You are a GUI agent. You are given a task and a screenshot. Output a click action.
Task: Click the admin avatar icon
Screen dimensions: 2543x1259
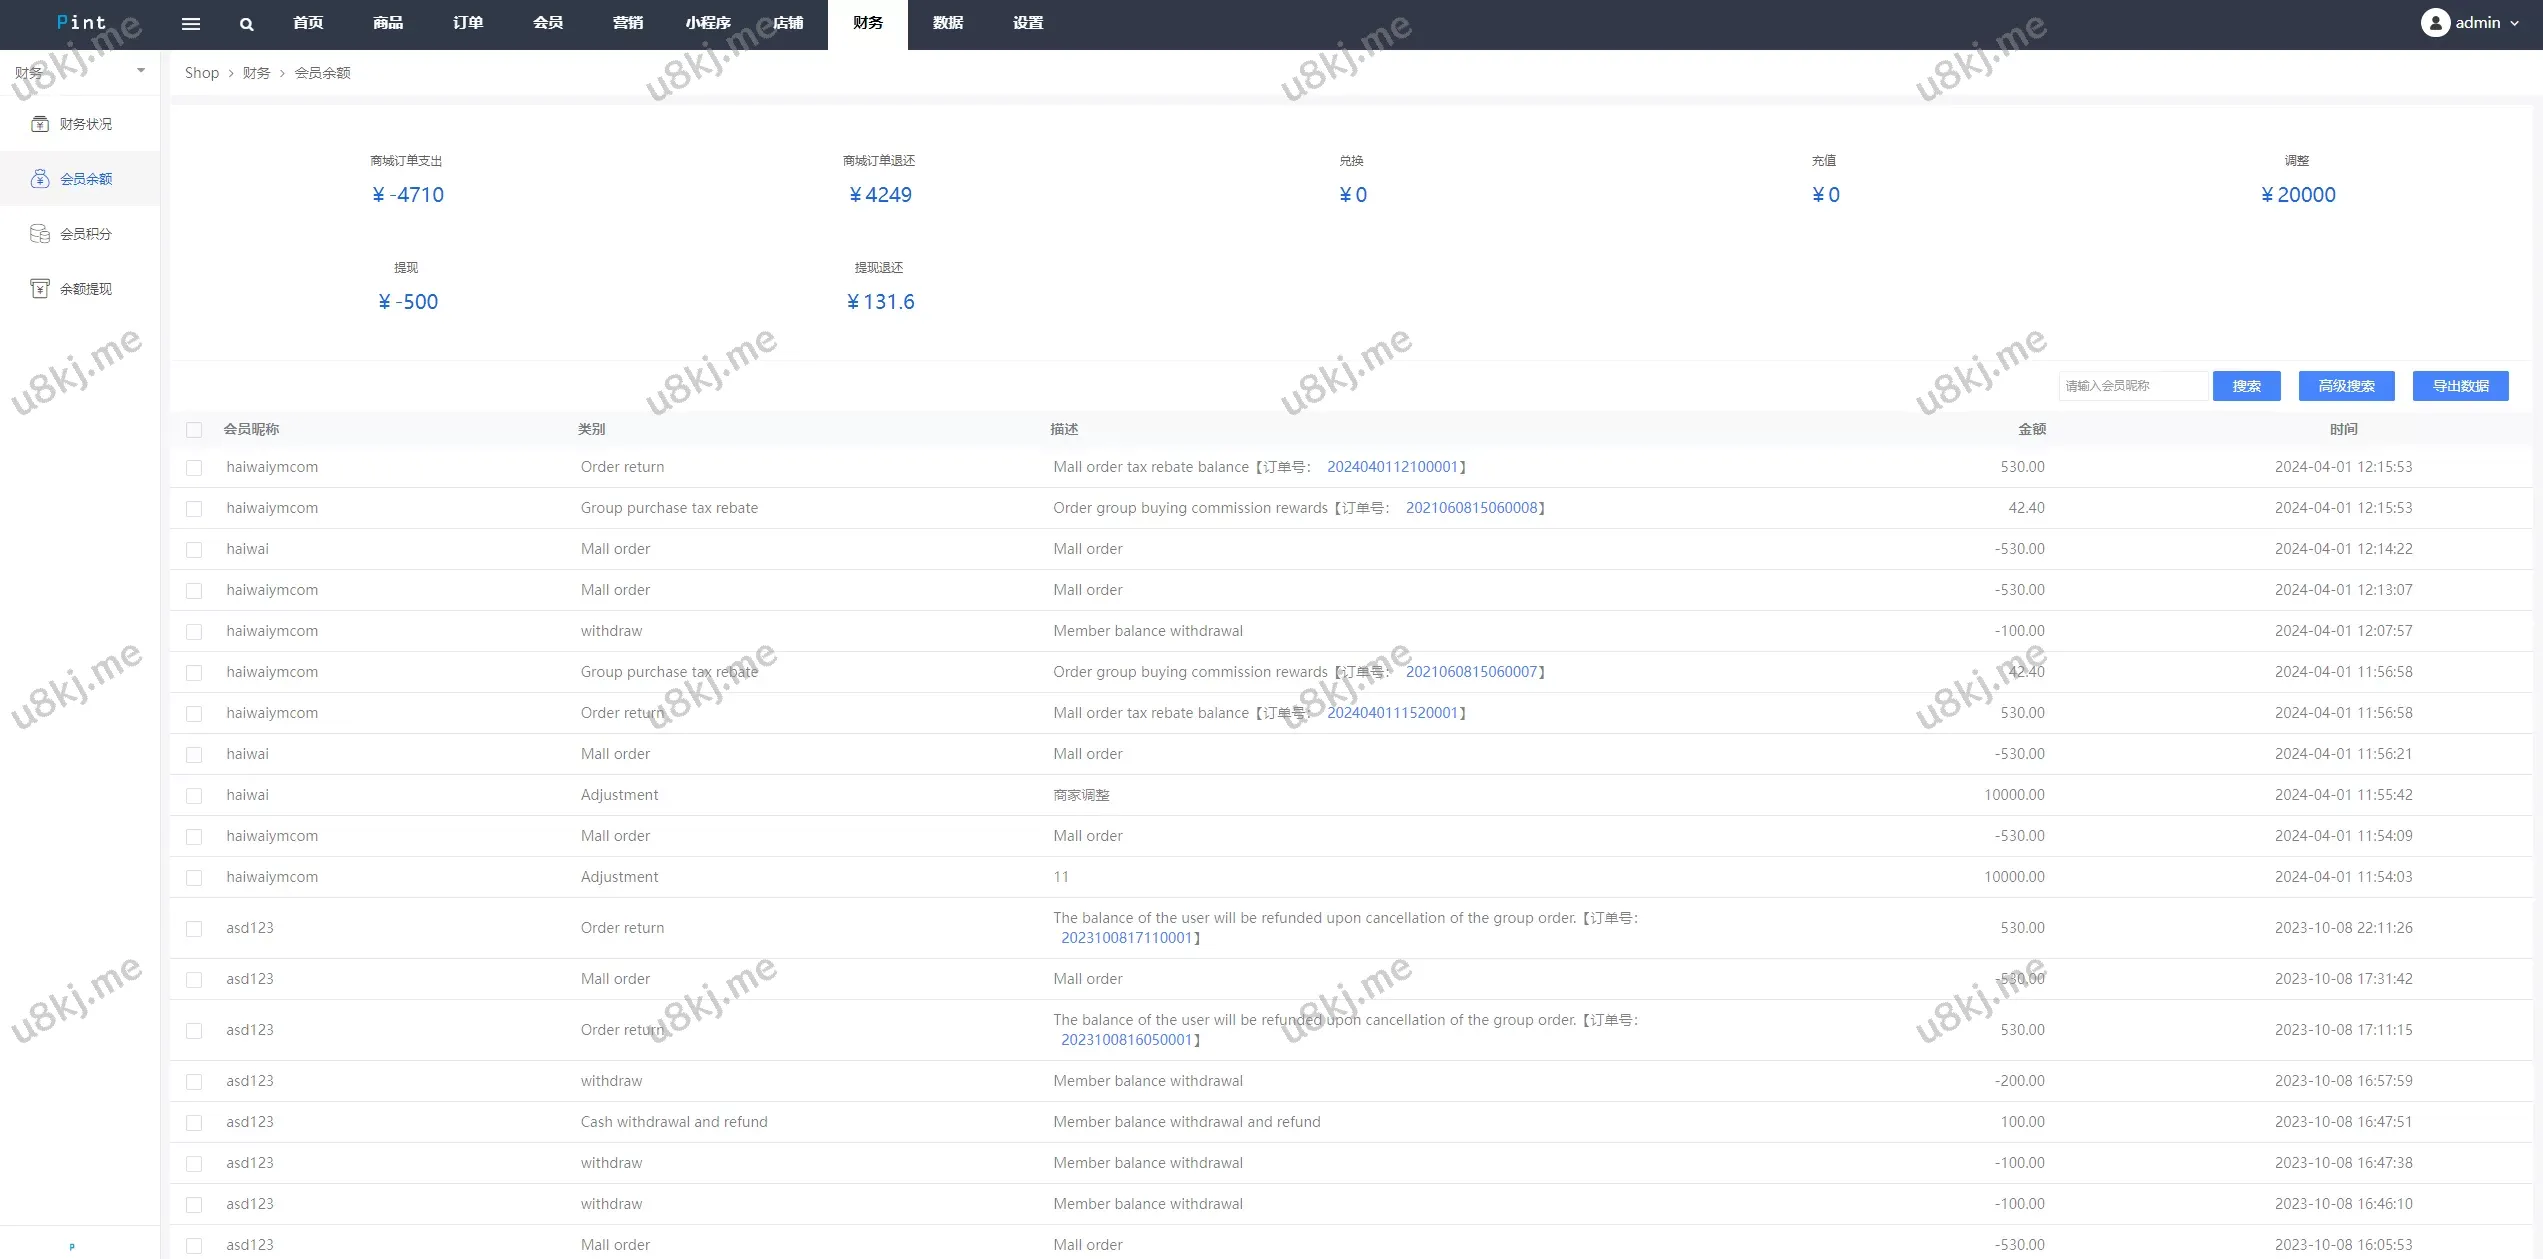coord(2434,22)
